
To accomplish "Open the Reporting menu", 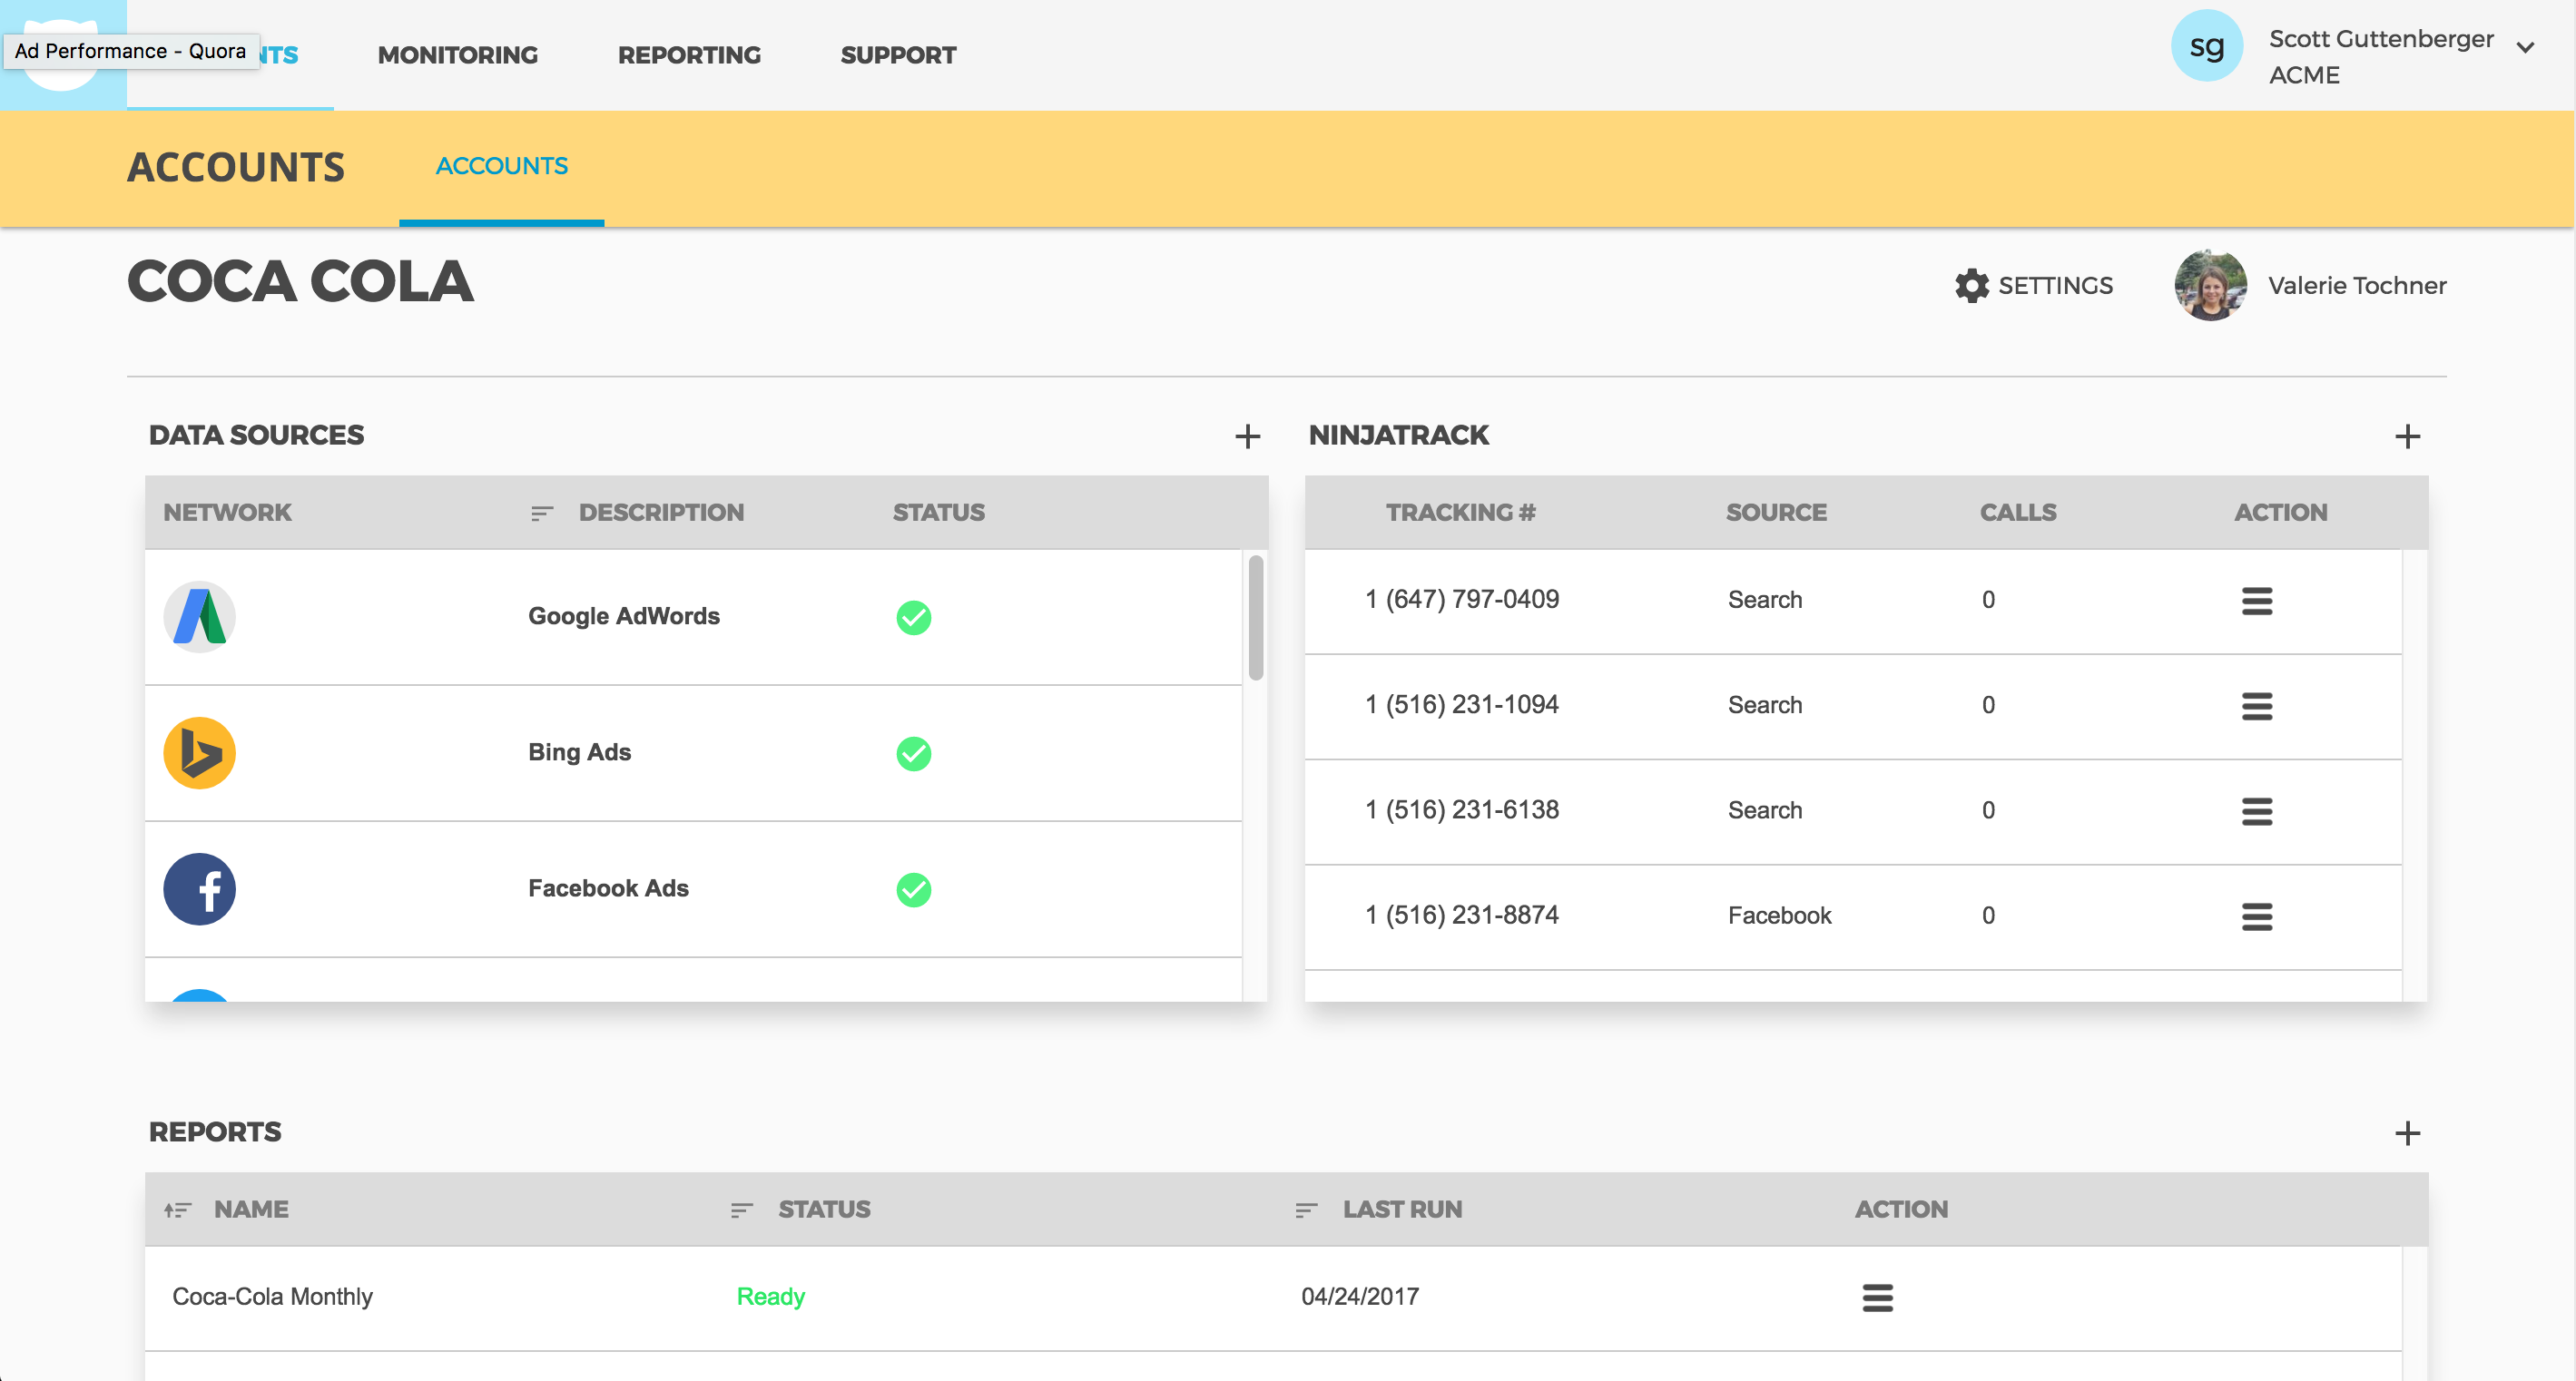I will (688, 55).
